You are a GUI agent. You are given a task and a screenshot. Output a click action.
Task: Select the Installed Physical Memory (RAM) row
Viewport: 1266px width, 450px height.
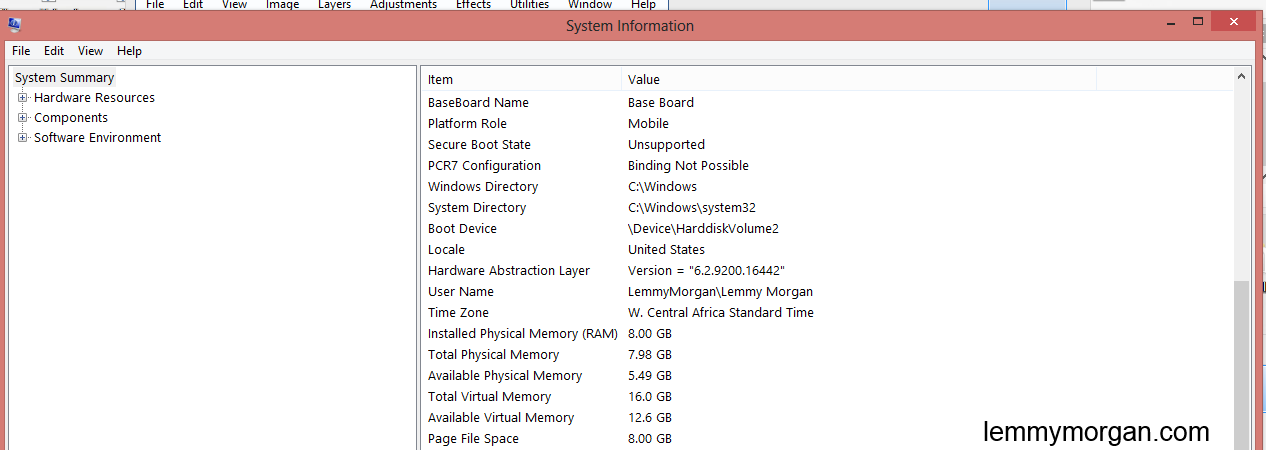tap(827, 334)
